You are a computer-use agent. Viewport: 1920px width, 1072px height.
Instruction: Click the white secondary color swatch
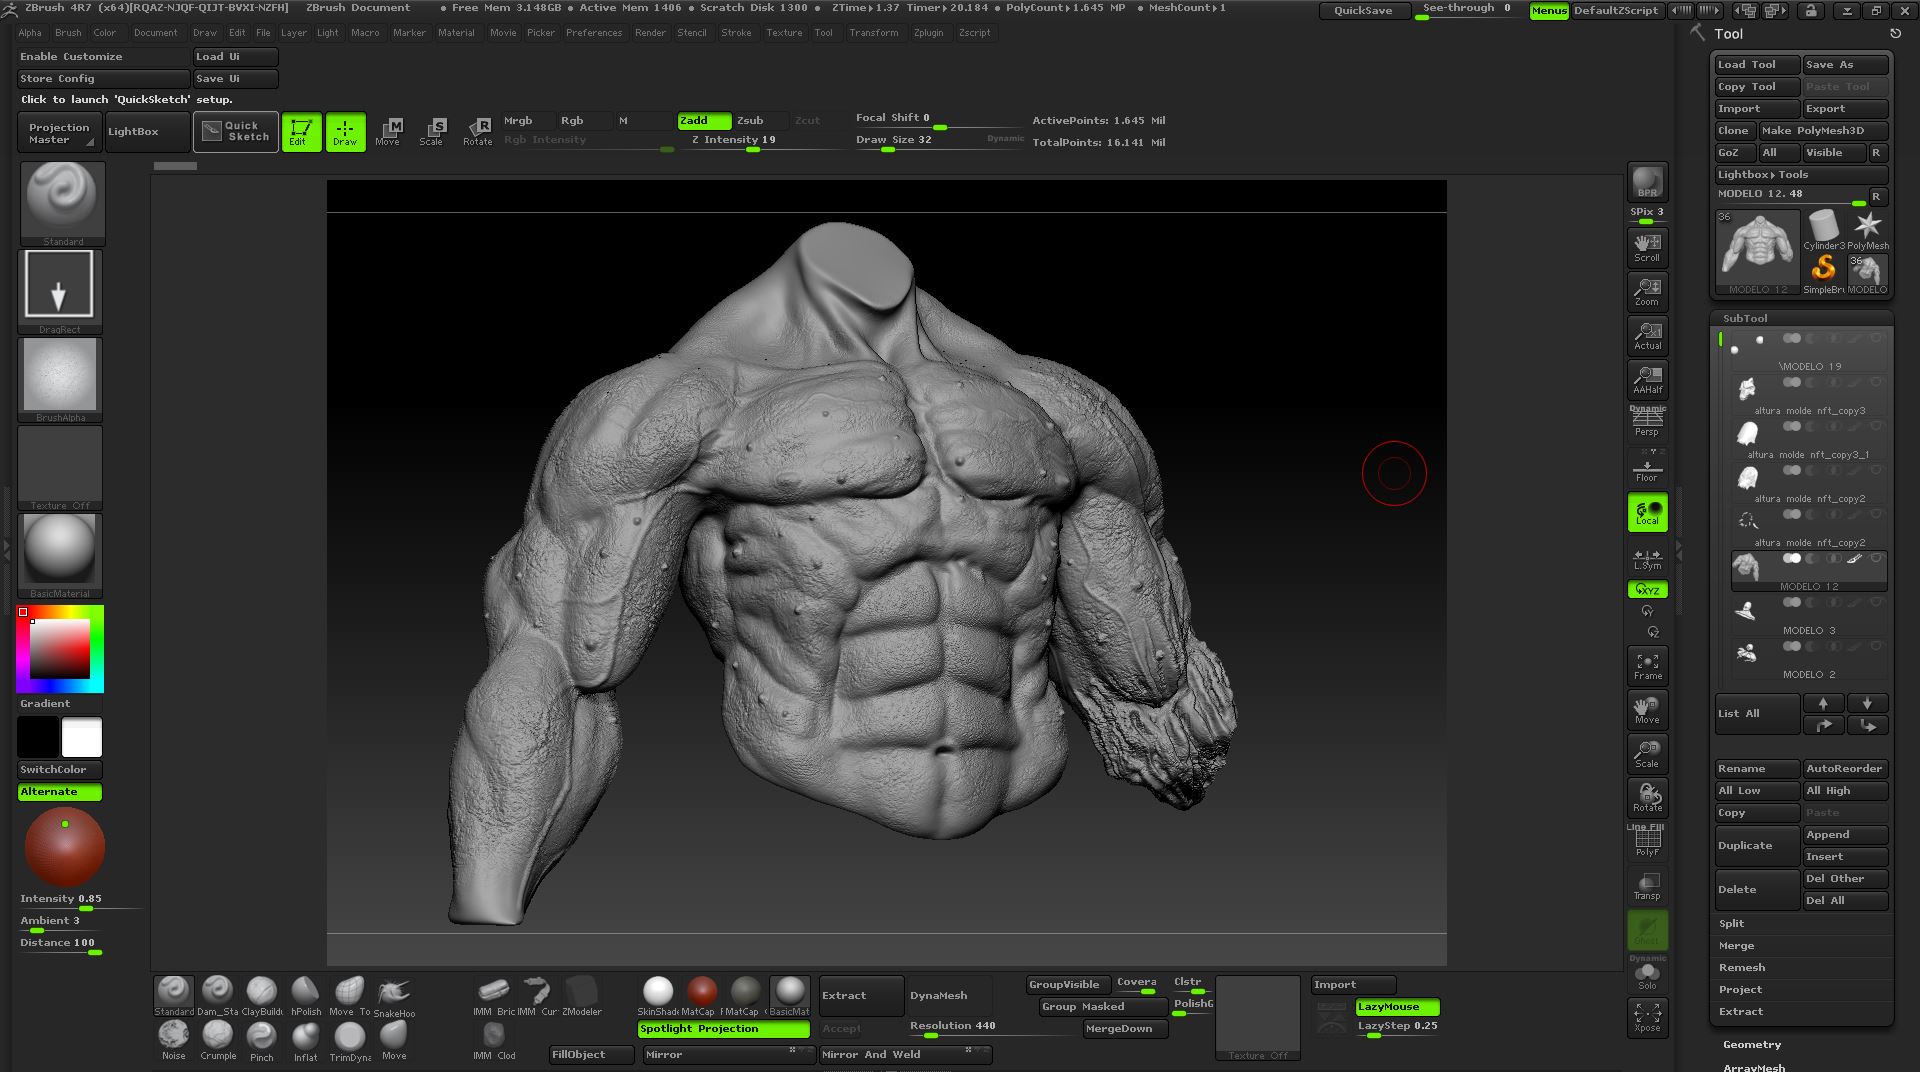(82, 738)
